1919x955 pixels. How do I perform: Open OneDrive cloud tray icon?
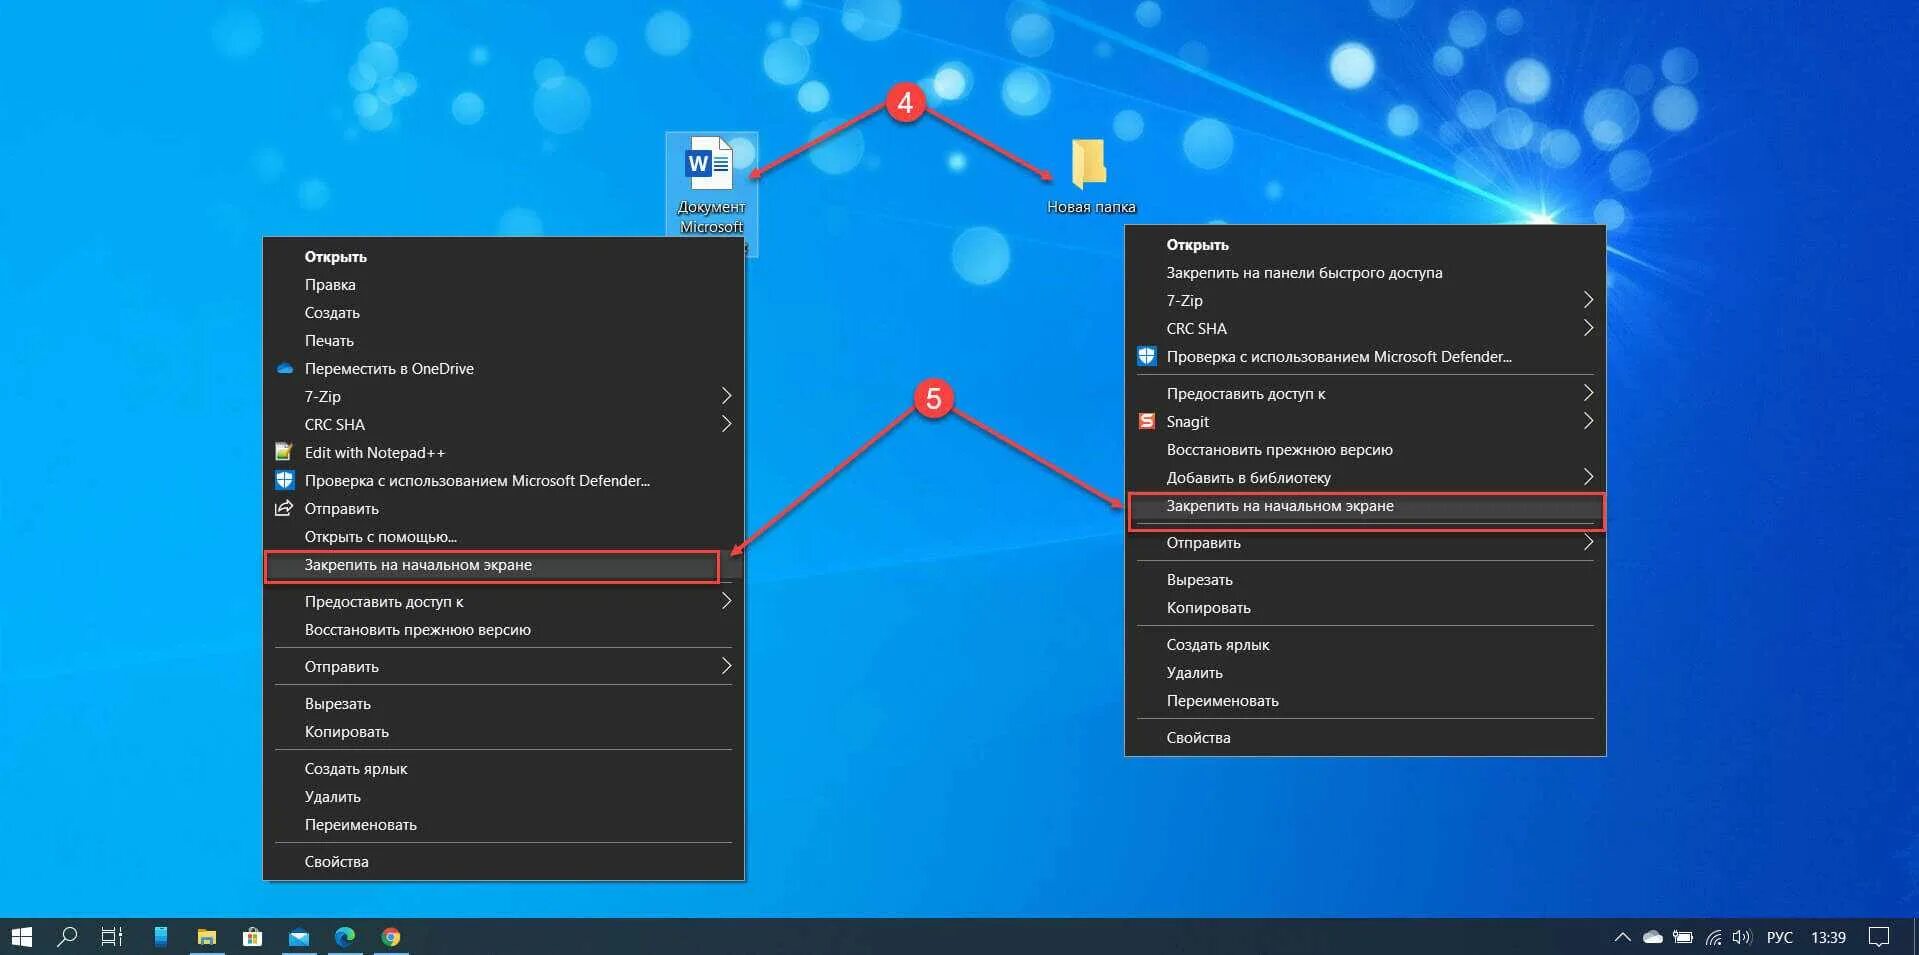(x=1653, y=937)
